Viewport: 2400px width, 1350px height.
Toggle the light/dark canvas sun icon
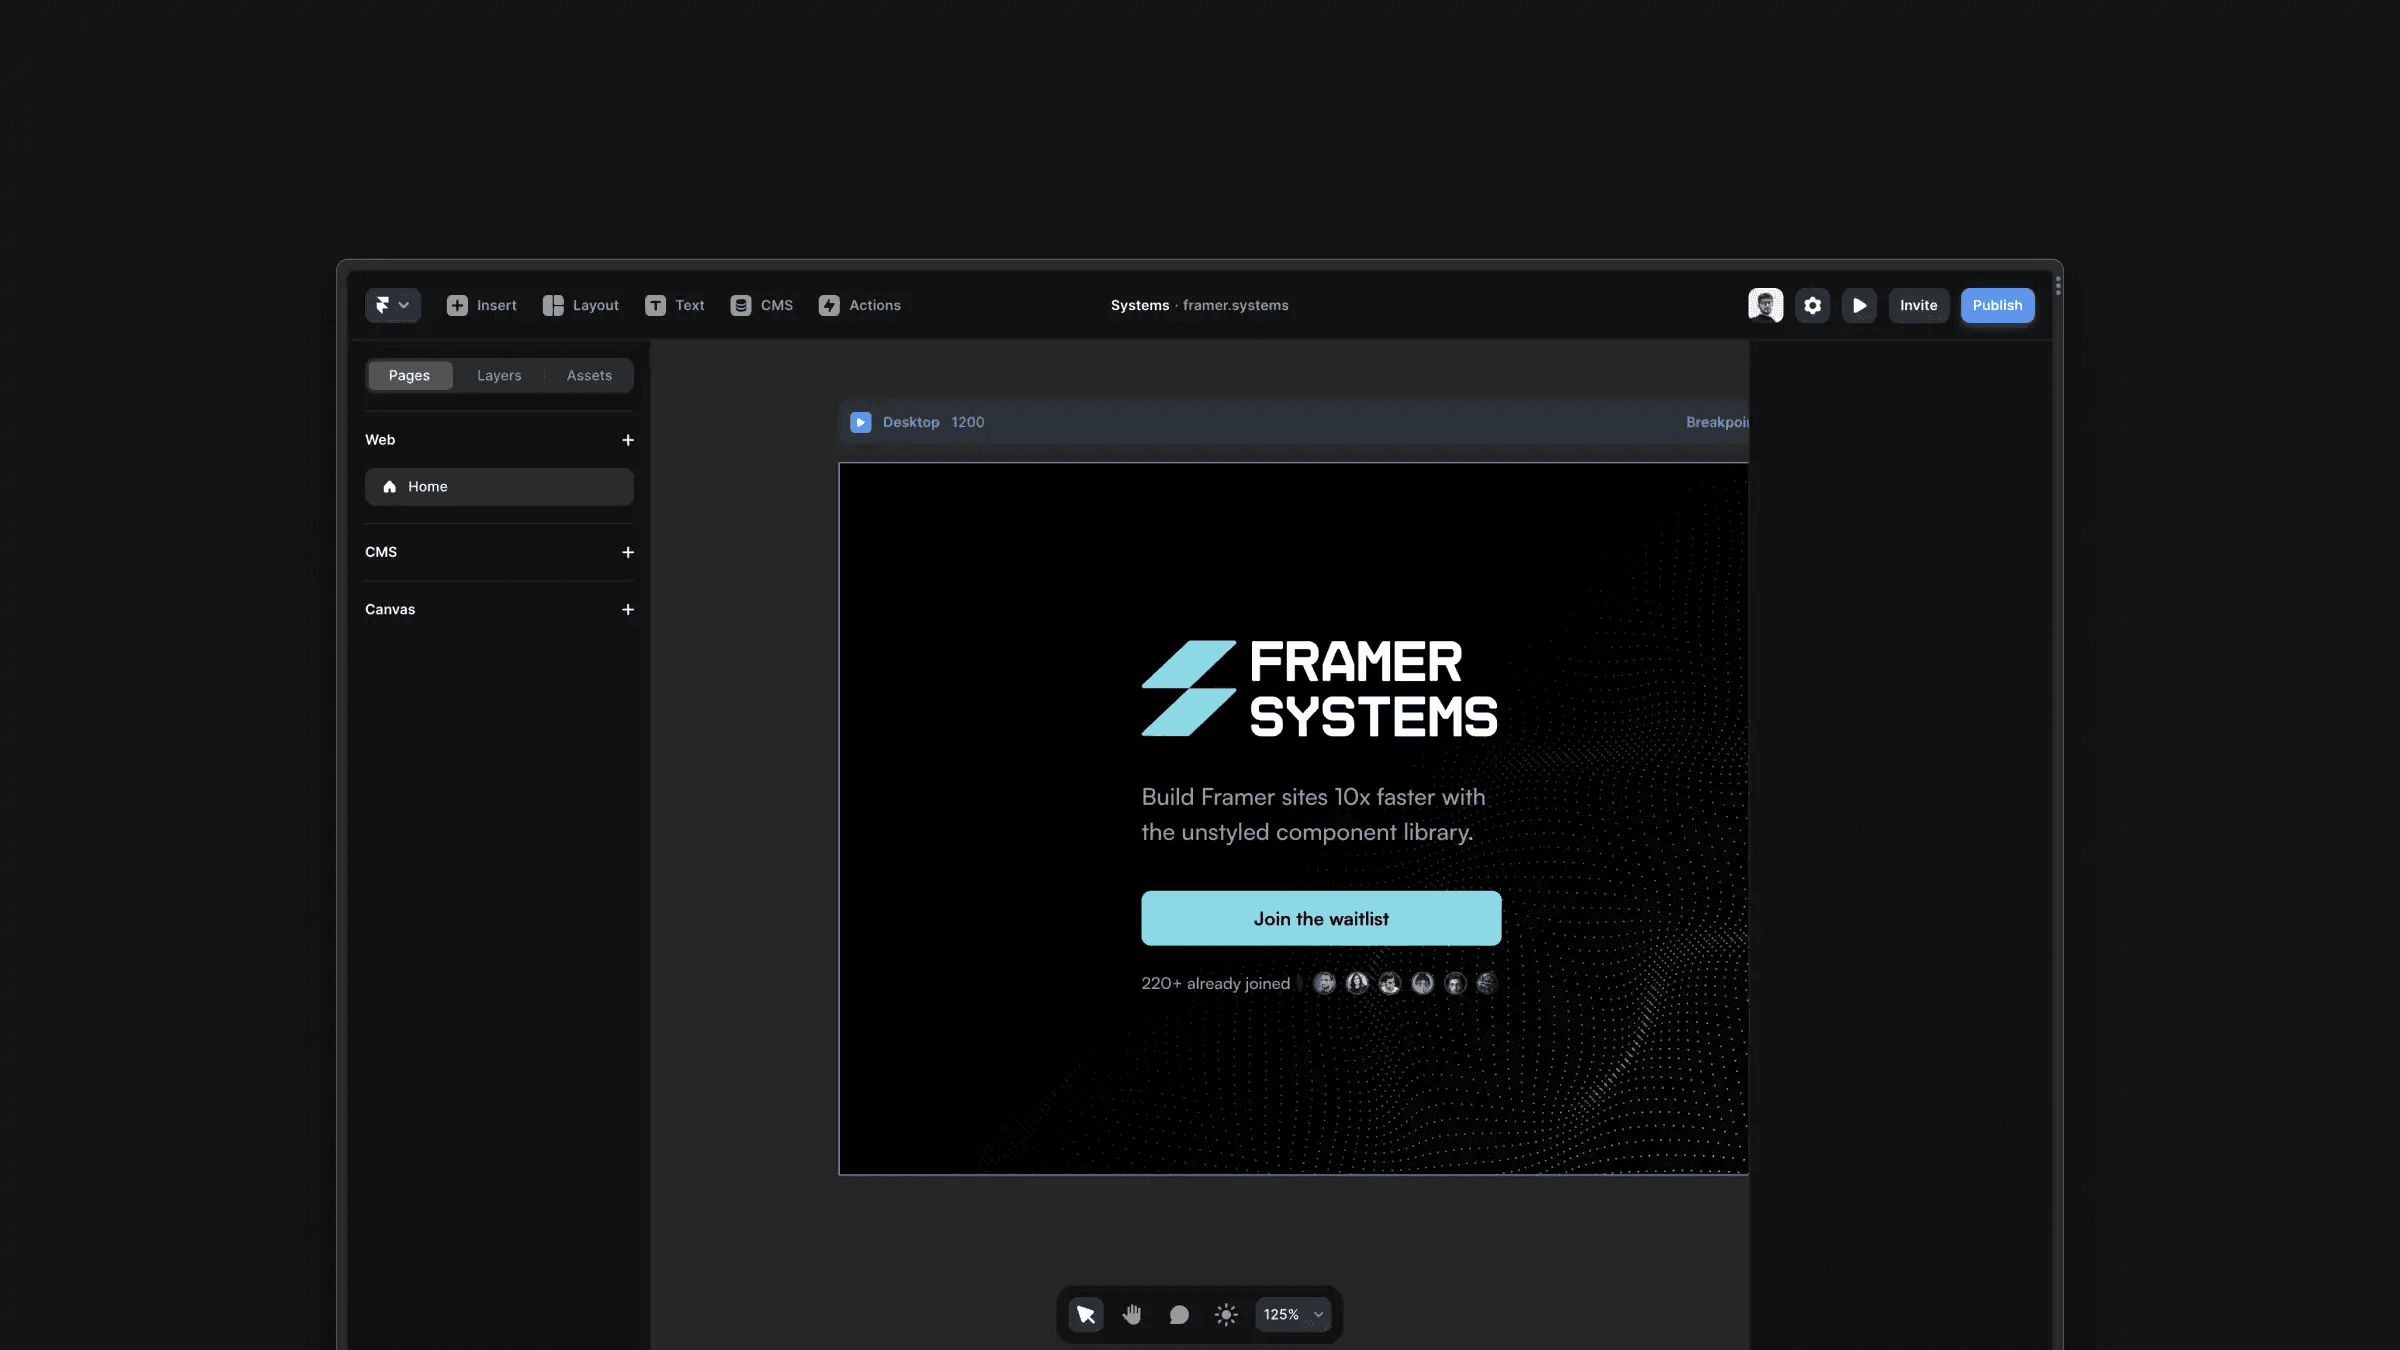coord(1226,1314)
